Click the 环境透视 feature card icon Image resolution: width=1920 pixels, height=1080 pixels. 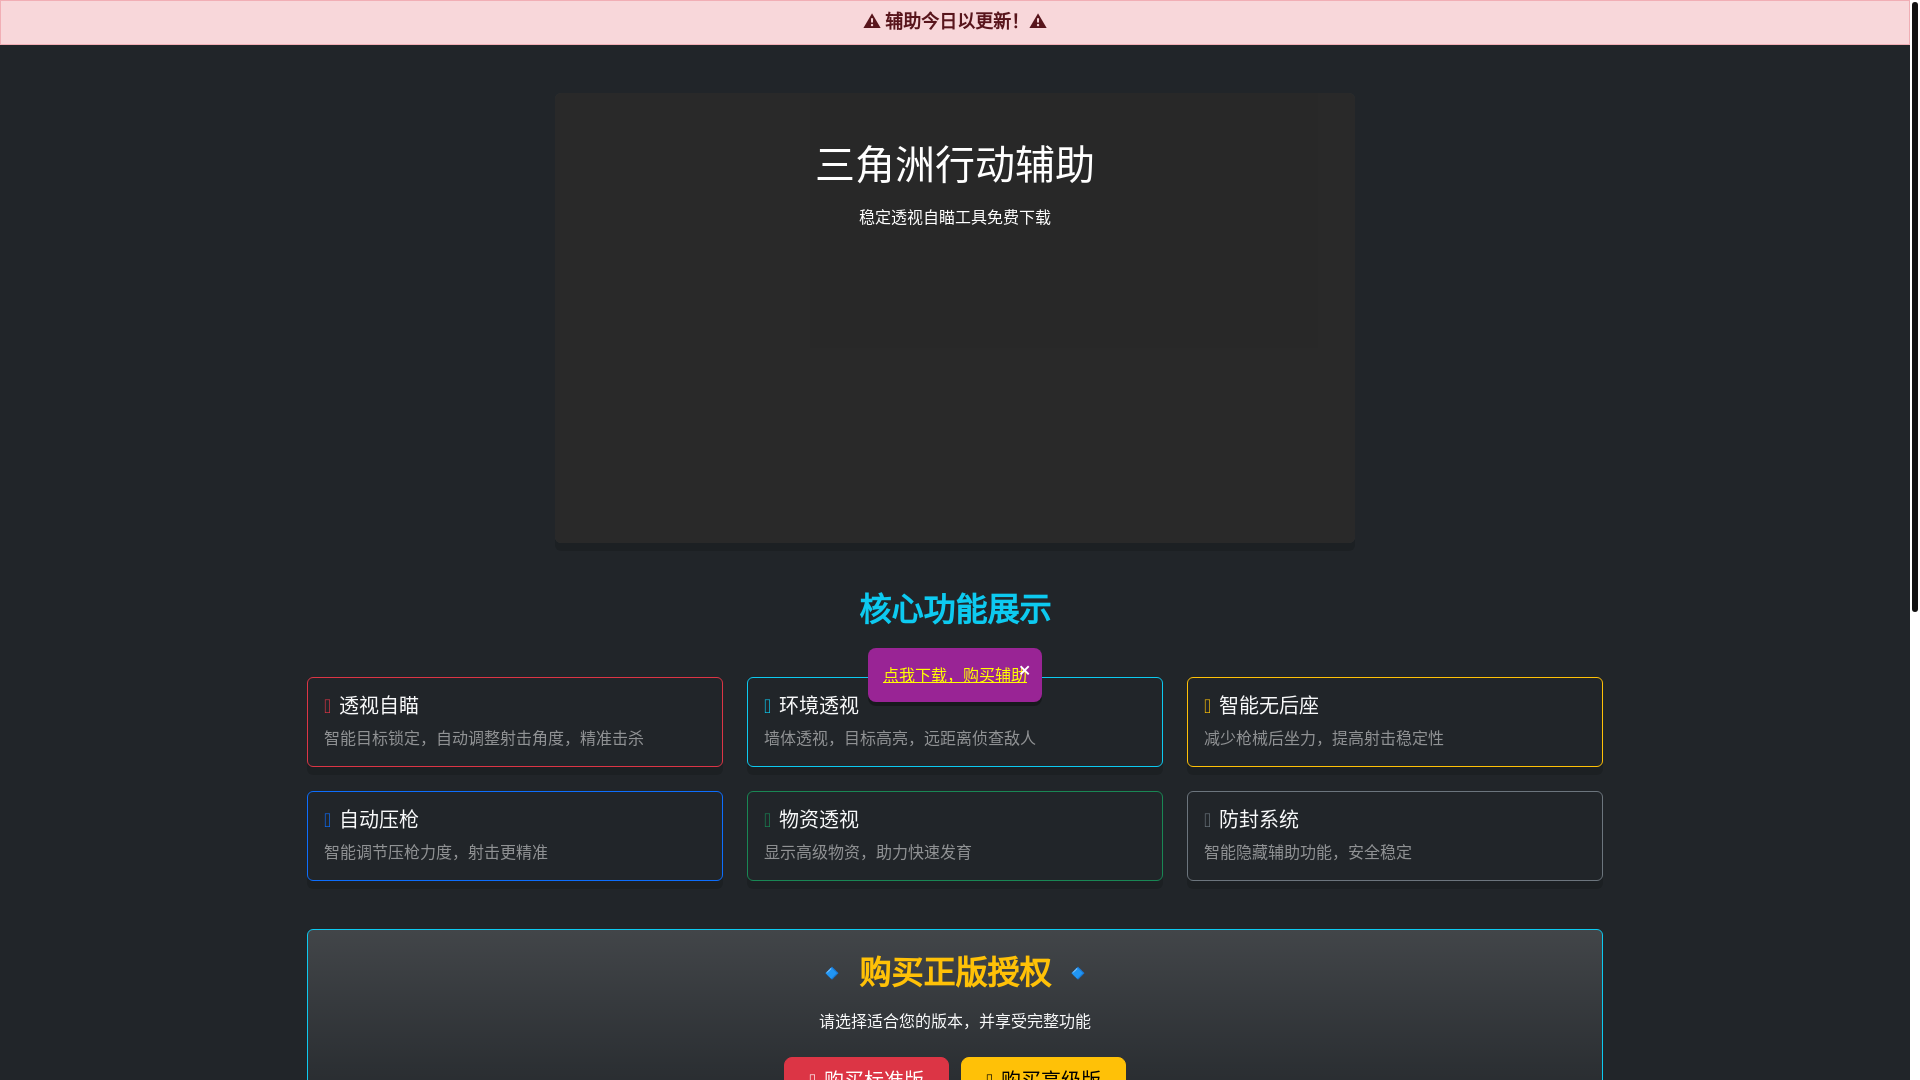[768, 706]
